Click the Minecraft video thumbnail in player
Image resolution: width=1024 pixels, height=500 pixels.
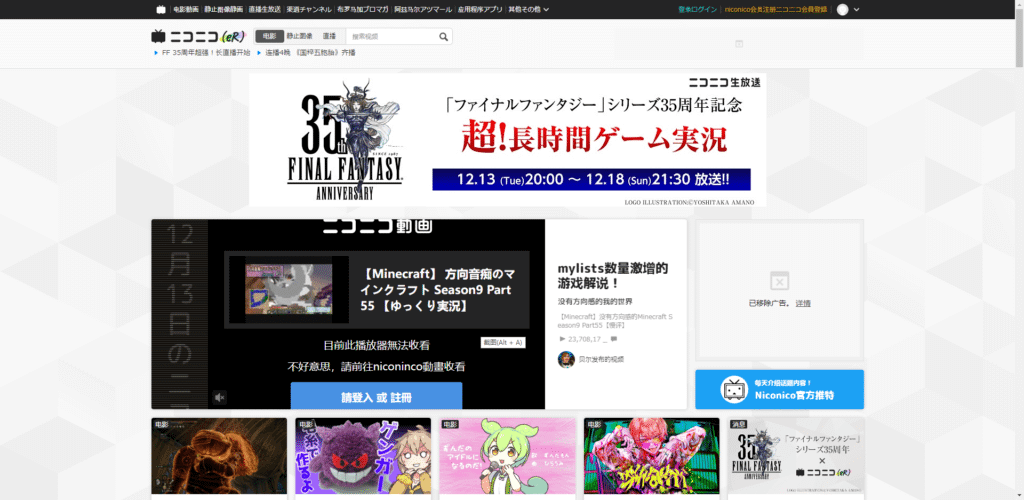pyautogui.click(x=288, y=290)
